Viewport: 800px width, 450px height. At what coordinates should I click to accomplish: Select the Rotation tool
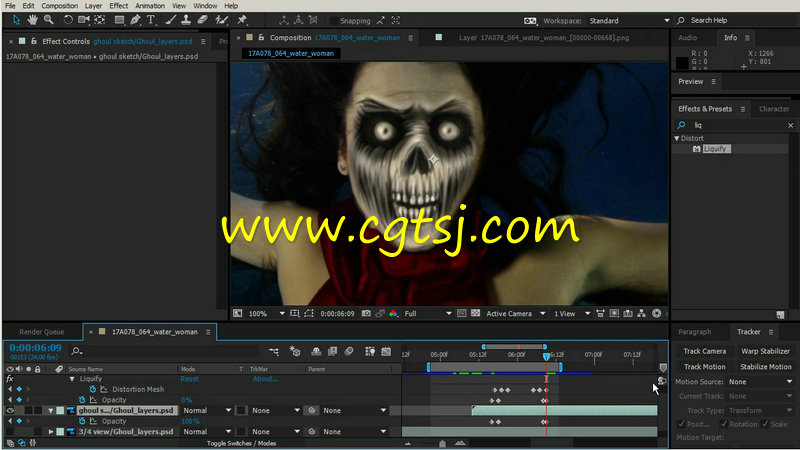click(x=67, y=20)
